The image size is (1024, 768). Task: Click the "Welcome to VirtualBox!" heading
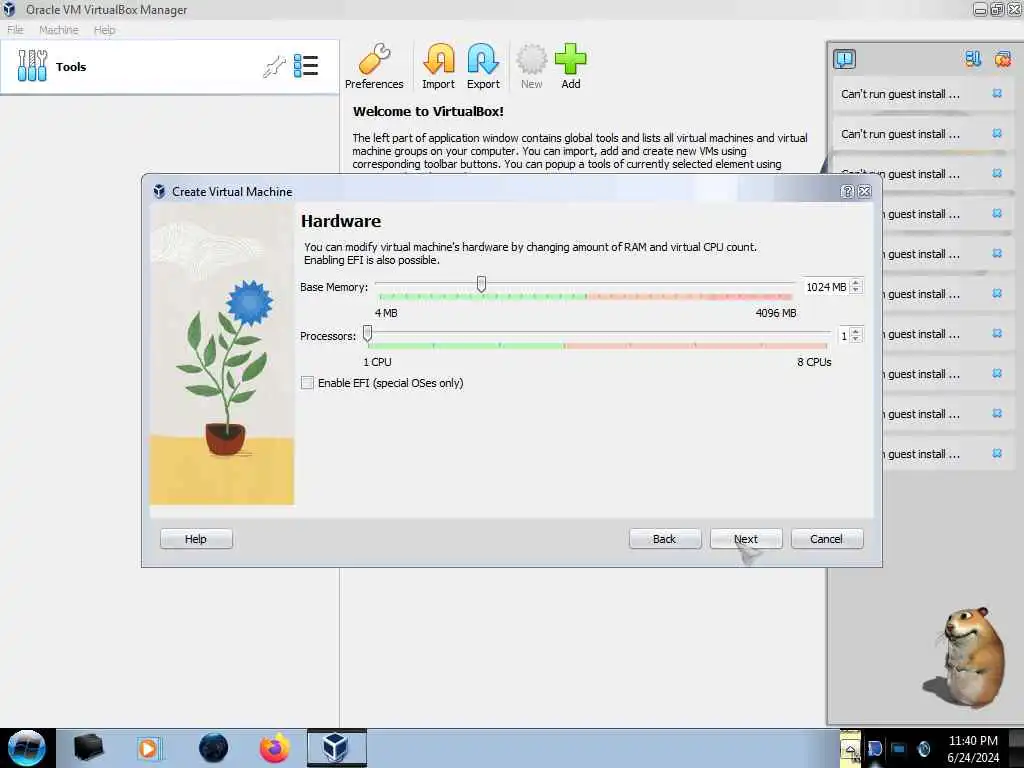428,111
